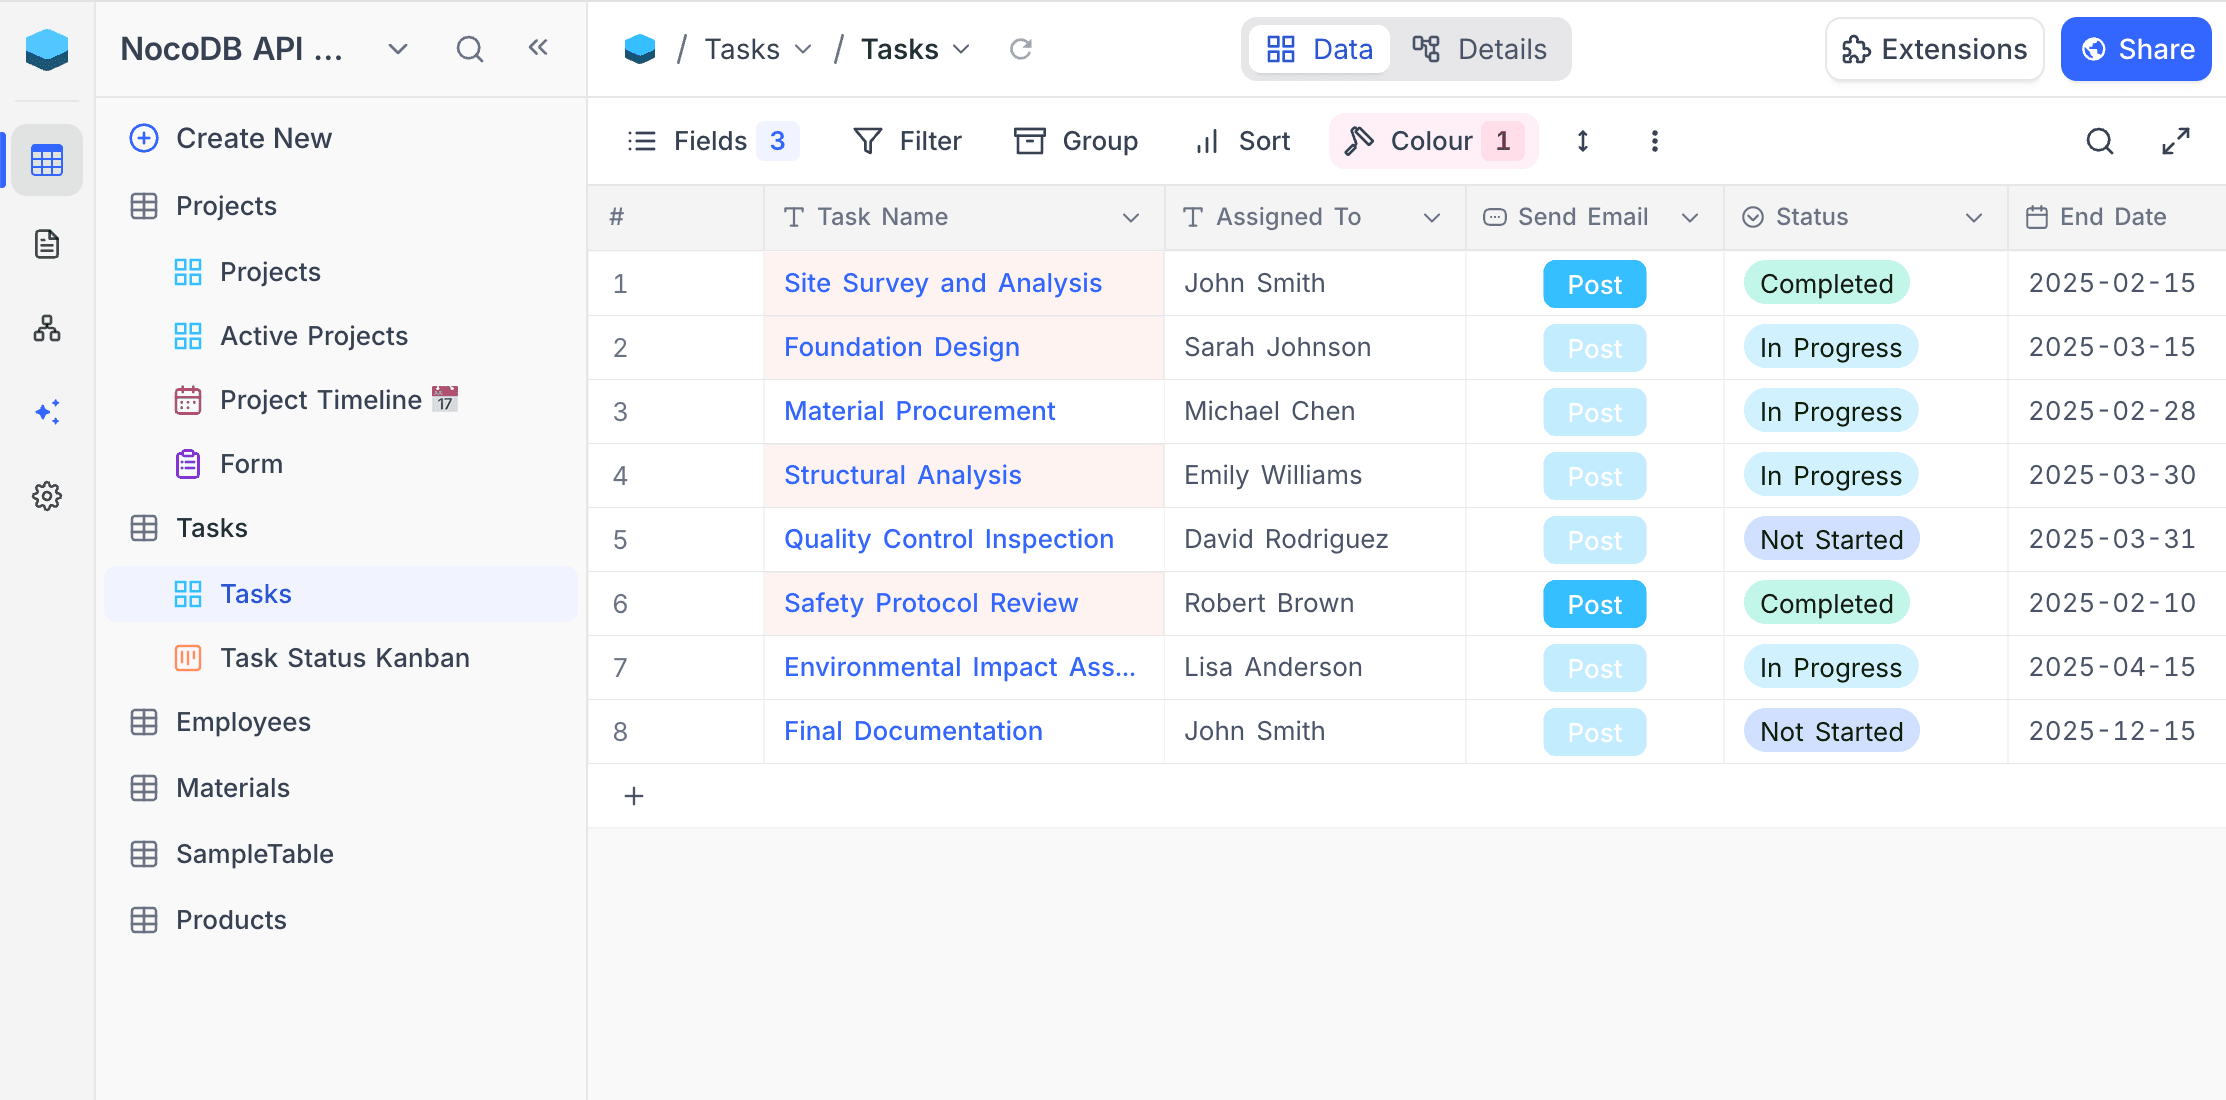Click the refresh icon beside Tasks breadcrumb

pyautogui.click(x=1020, y=49)
